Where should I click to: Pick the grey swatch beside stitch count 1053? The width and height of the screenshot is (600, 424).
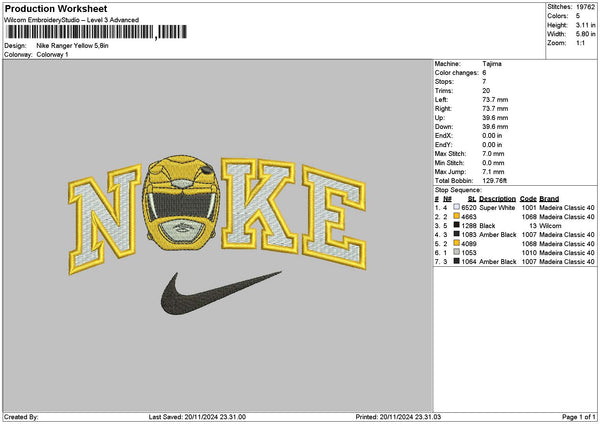[456, 252]
